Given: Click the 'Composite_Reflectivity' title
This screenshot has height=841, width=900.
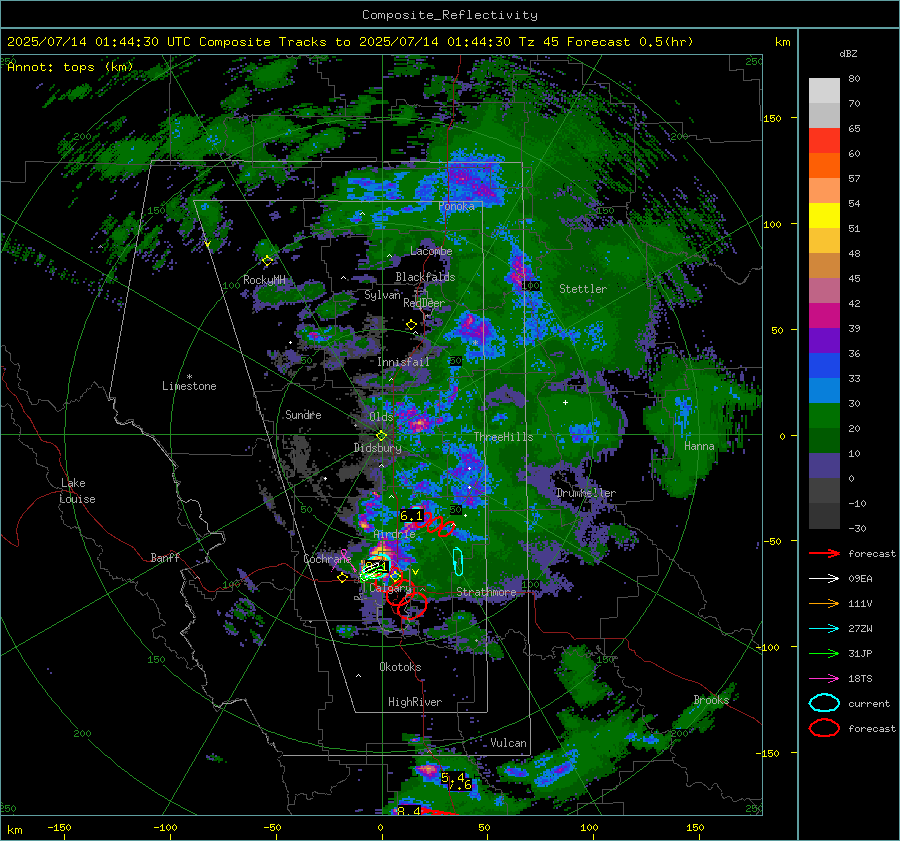Looking at the screenshot, I should tap(450, 15).
